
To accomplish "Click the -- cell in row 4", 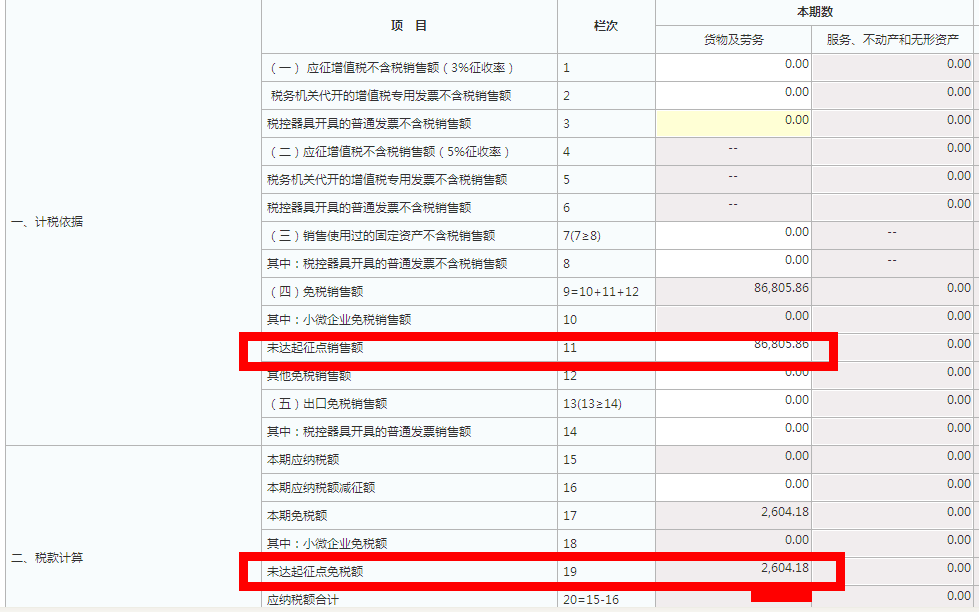I will pyautogui.click(x=732, y=150).
